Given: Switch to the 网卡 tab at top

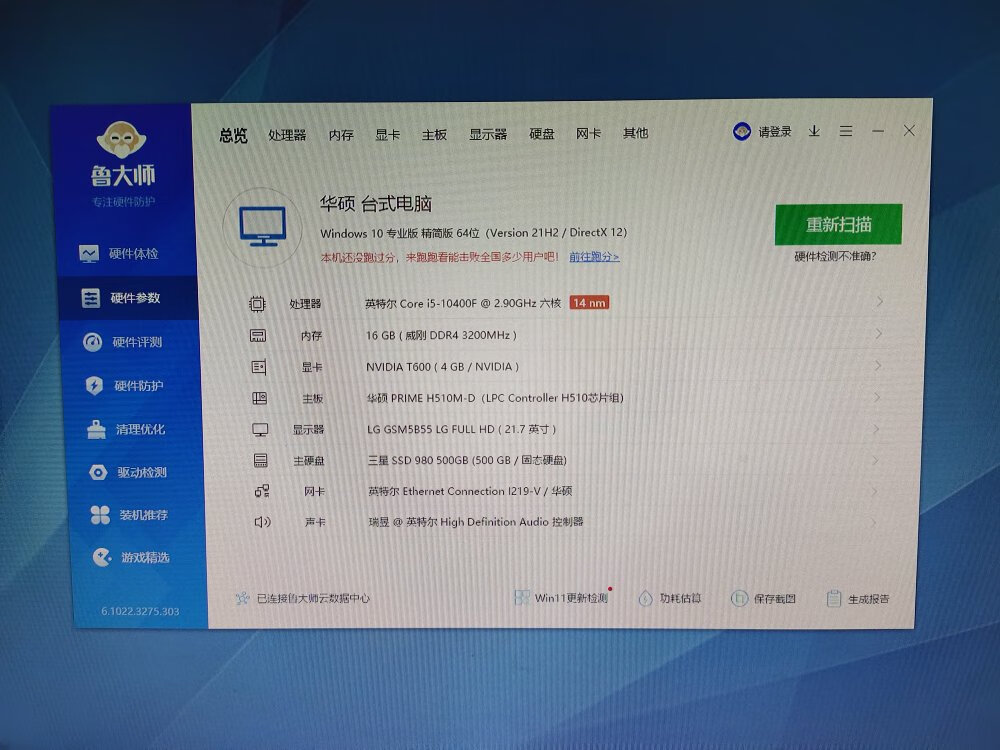Looking at the screenshot, I should tap(588, 133).
